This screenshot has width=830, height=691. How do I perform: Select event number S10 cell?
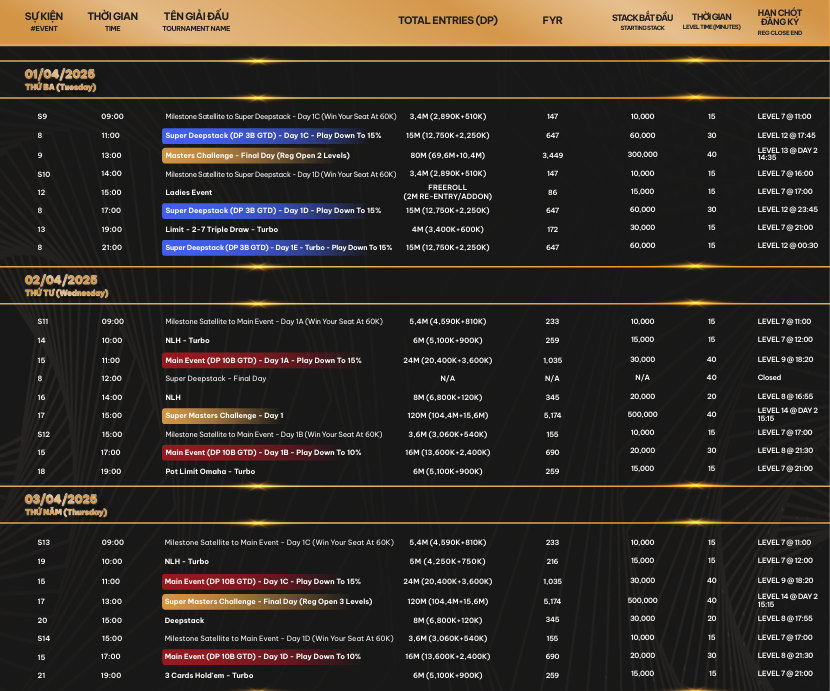pyautogui.click(x=43, y=174)
